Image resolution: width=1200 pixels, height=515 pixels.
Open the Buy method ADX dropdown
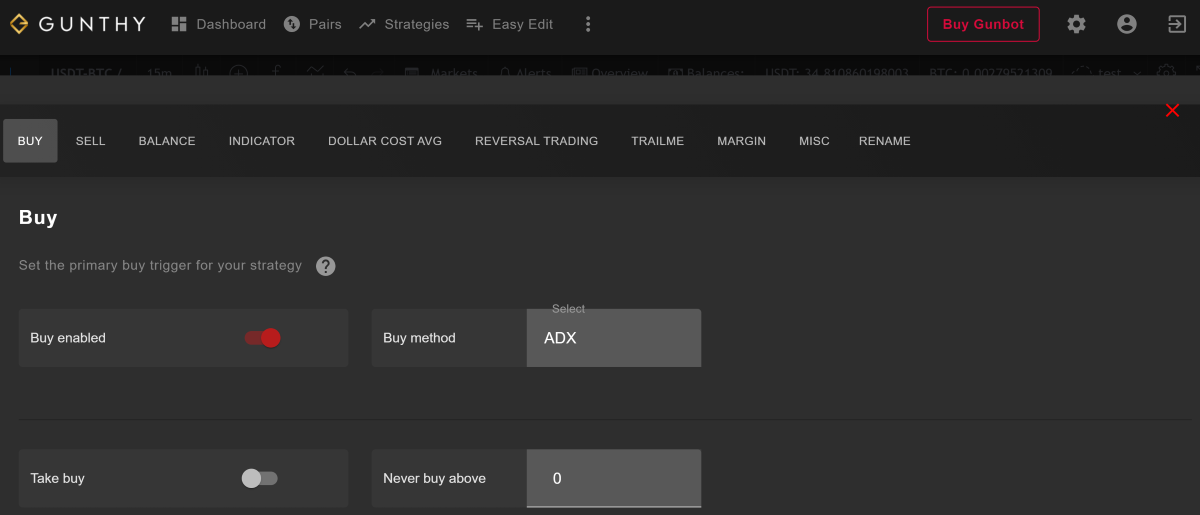click(x=614, y=338)
